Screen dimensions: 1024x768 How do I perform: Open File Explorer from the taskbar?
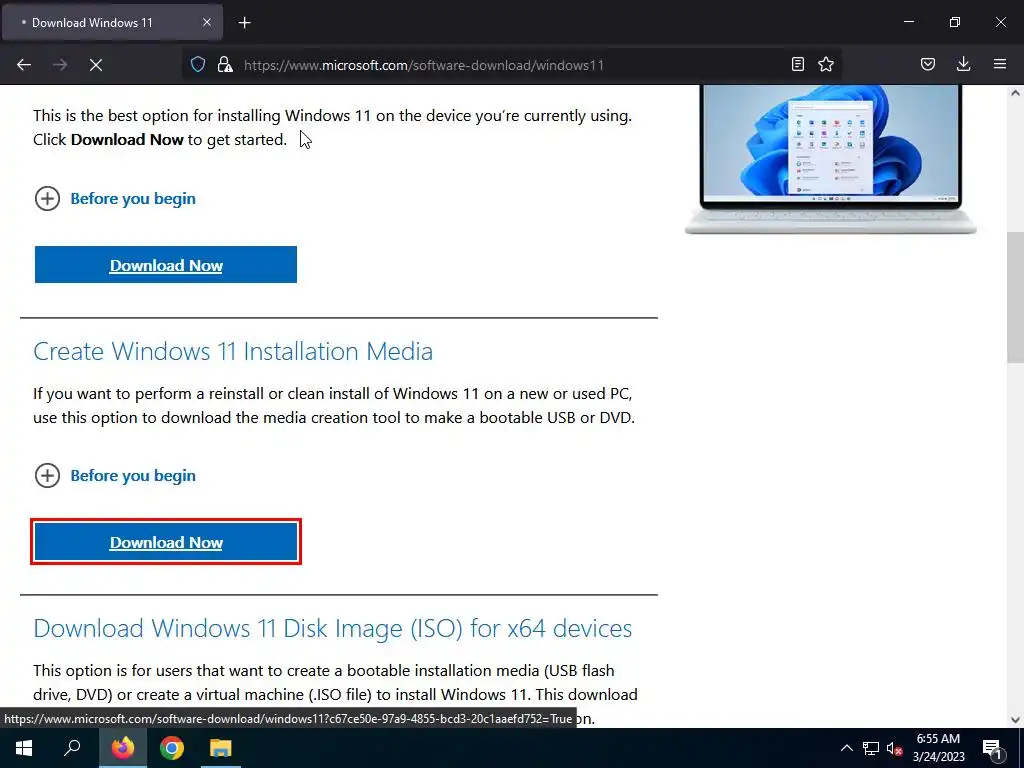point(221,748)
